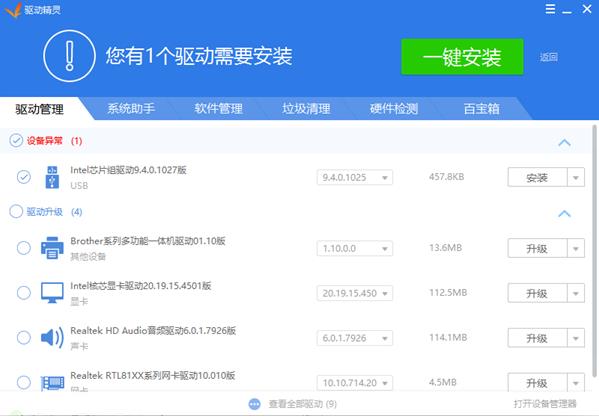Switch to the 驱动管理 tab
Image resolution: width=599 pixels, height=416 pixels.
(x=40, y=109)
